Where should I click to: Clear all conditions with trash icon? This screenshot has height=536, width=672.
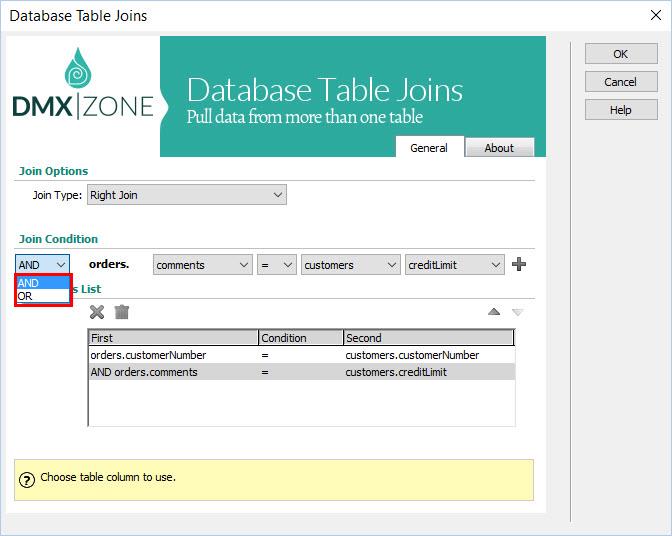pos(122,312)
